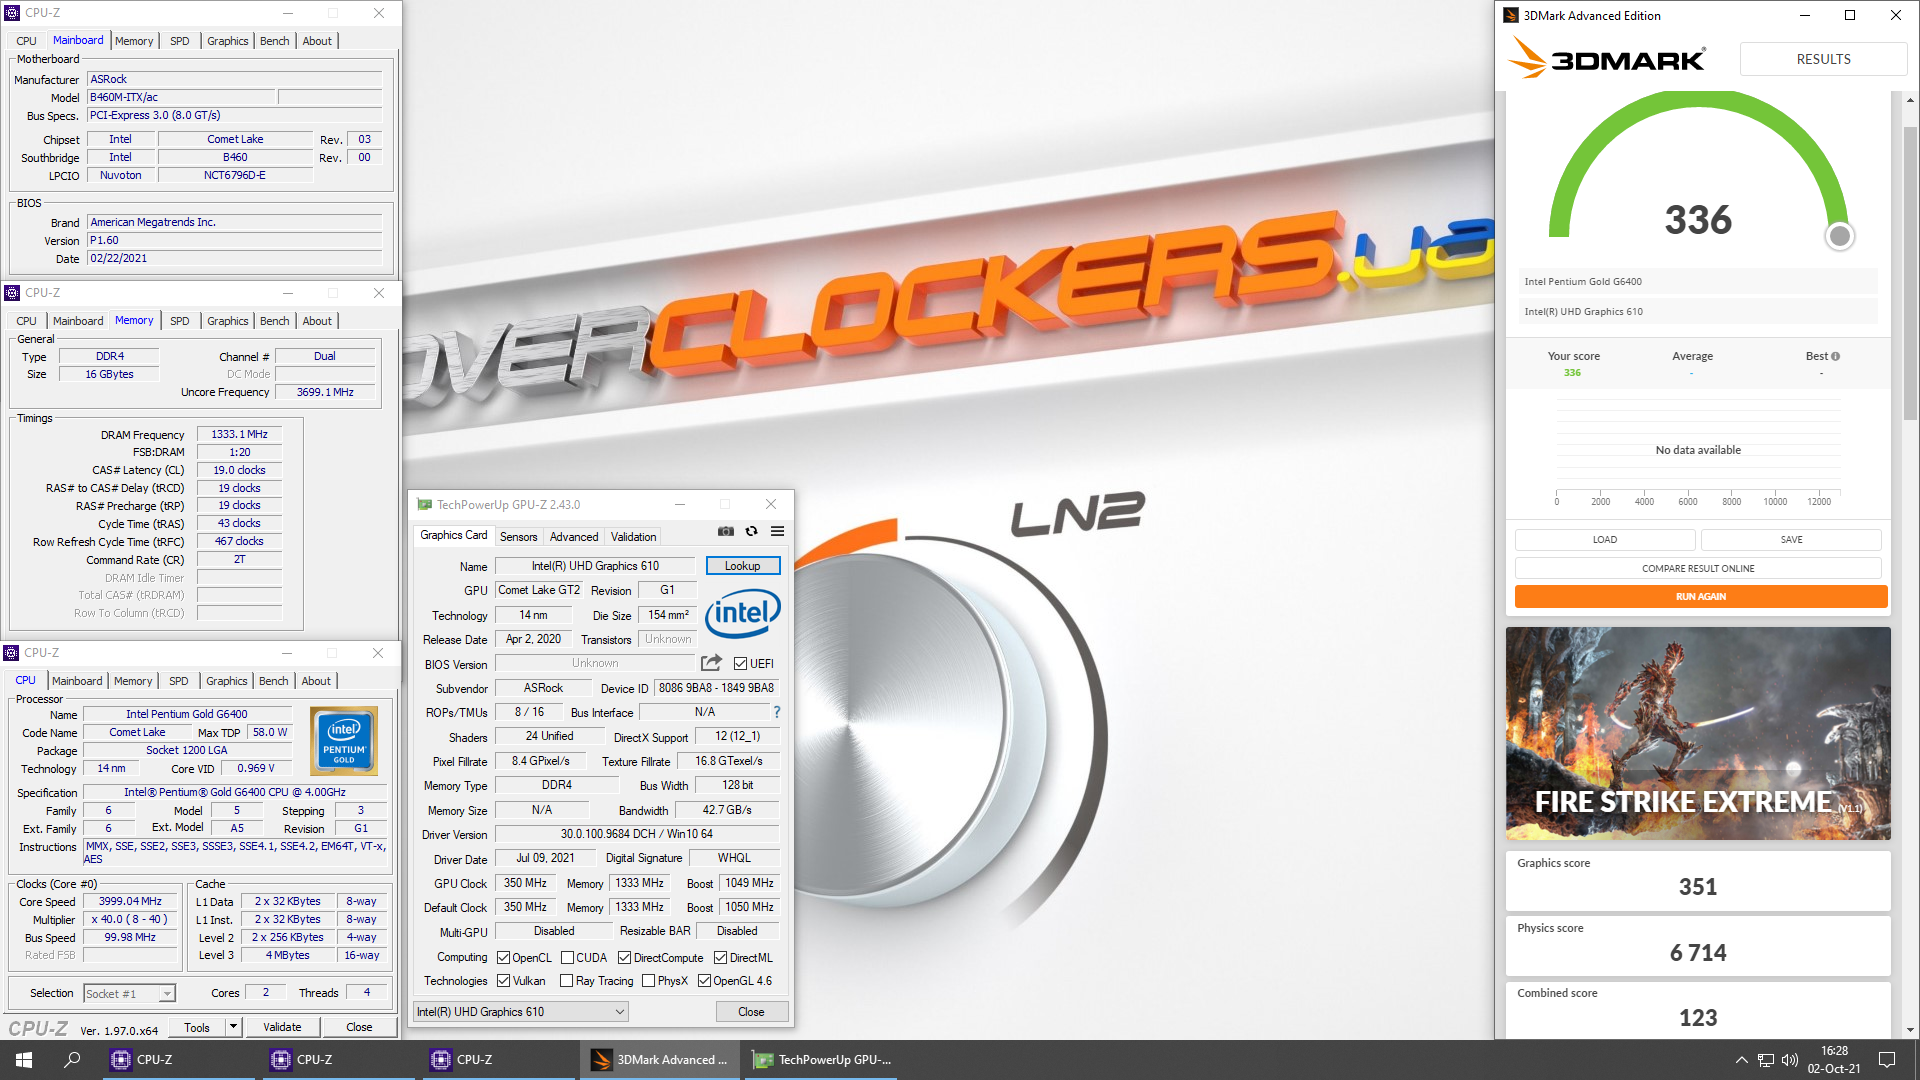Image resolution: width=1920 pixels, height=1080 pixels.
Task: Click Close button in CPU-Z
Action: point(359,1027)
